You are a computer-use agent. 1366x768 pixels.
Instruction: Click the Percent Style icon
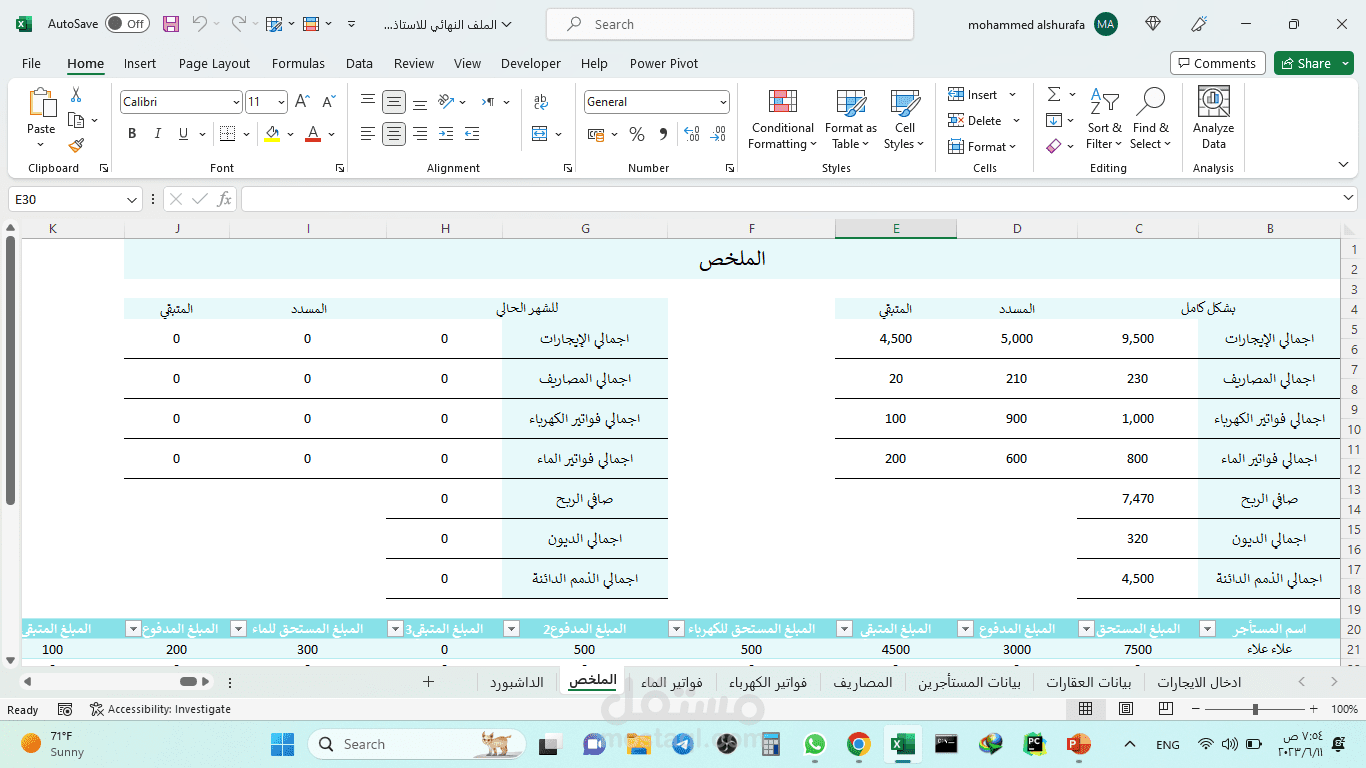(x=637, y=134)
